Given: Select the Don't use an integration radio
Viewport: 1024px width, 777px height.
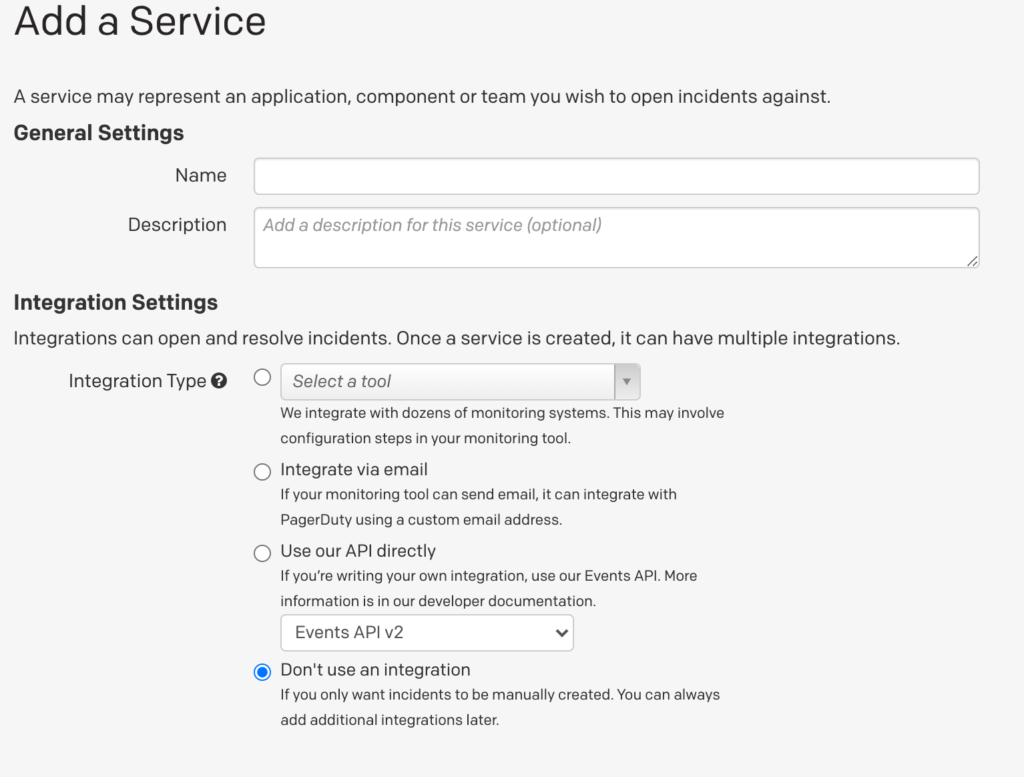Looking at the screenshot, I should click(262, 672).
